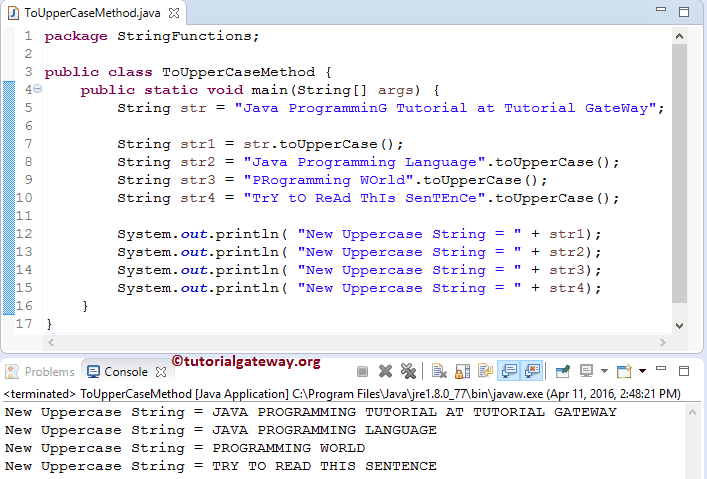Select the ToUpperCaseMethod.java editor tab
Viewport: 707px width, 479px height.
(x=92, y=13)
